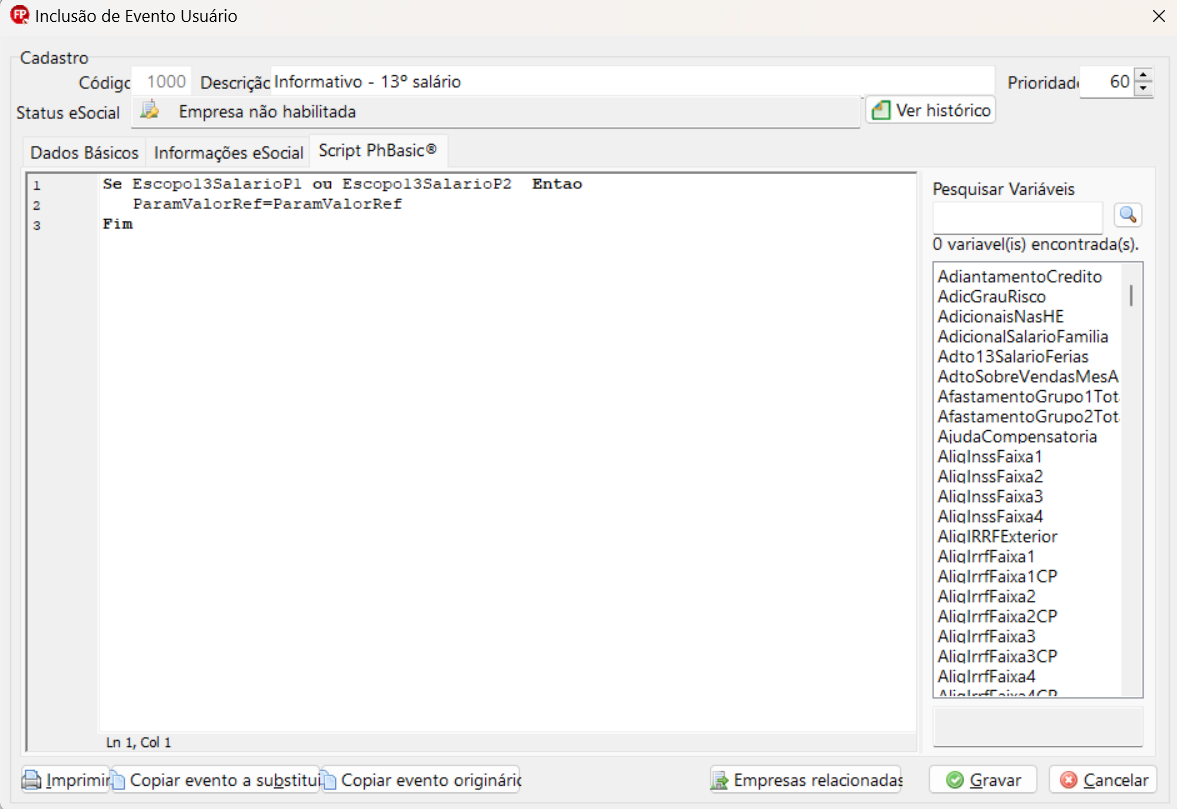
Task: Click the eSocial status edit icon
Action: (x=150, y=110)
